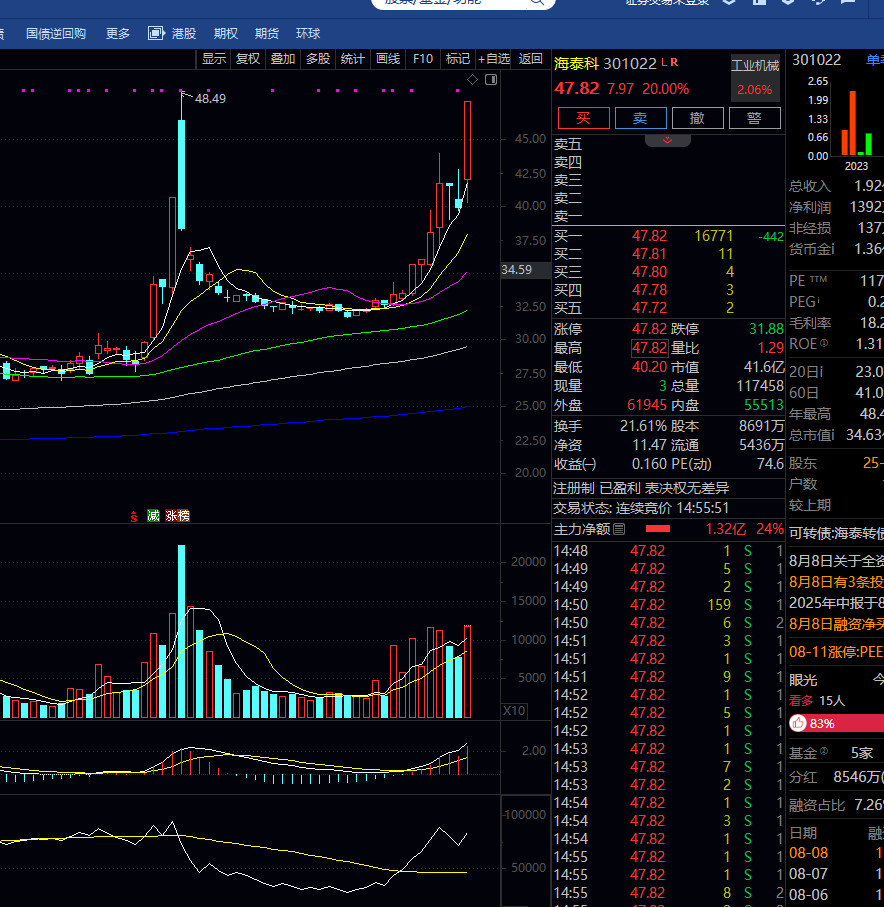Click the 2023 earnings bar chart thumbnail
The image size is (884, 907).
point(856,123)
